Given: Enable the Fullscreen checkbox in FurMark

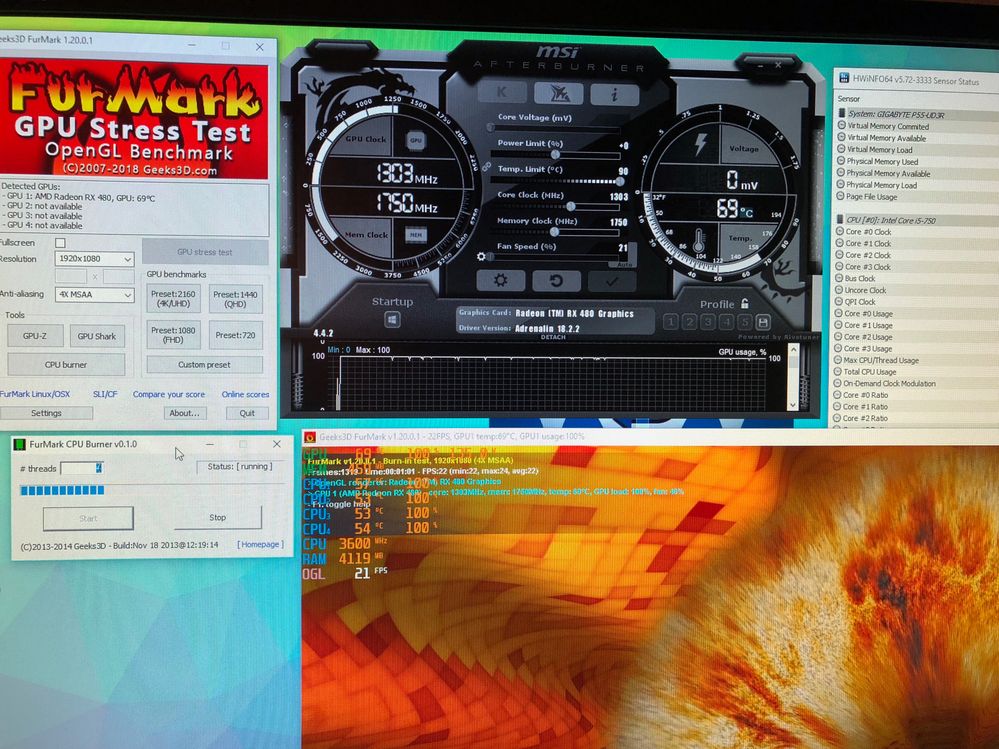Looking at the screenshot, I should click(60, 243).
